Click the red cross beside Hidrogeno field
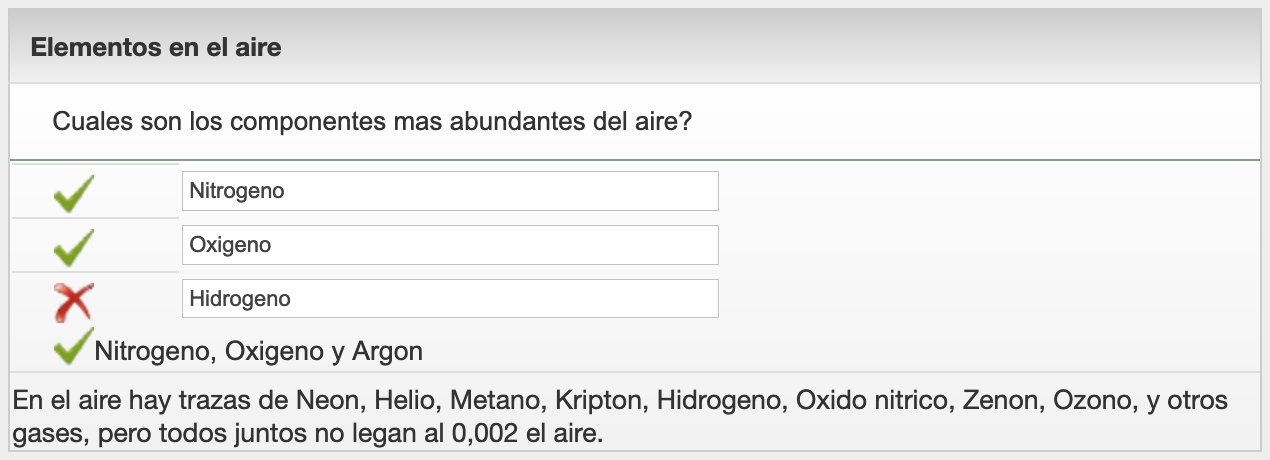Screen dimensions: 1270x460 74,300
